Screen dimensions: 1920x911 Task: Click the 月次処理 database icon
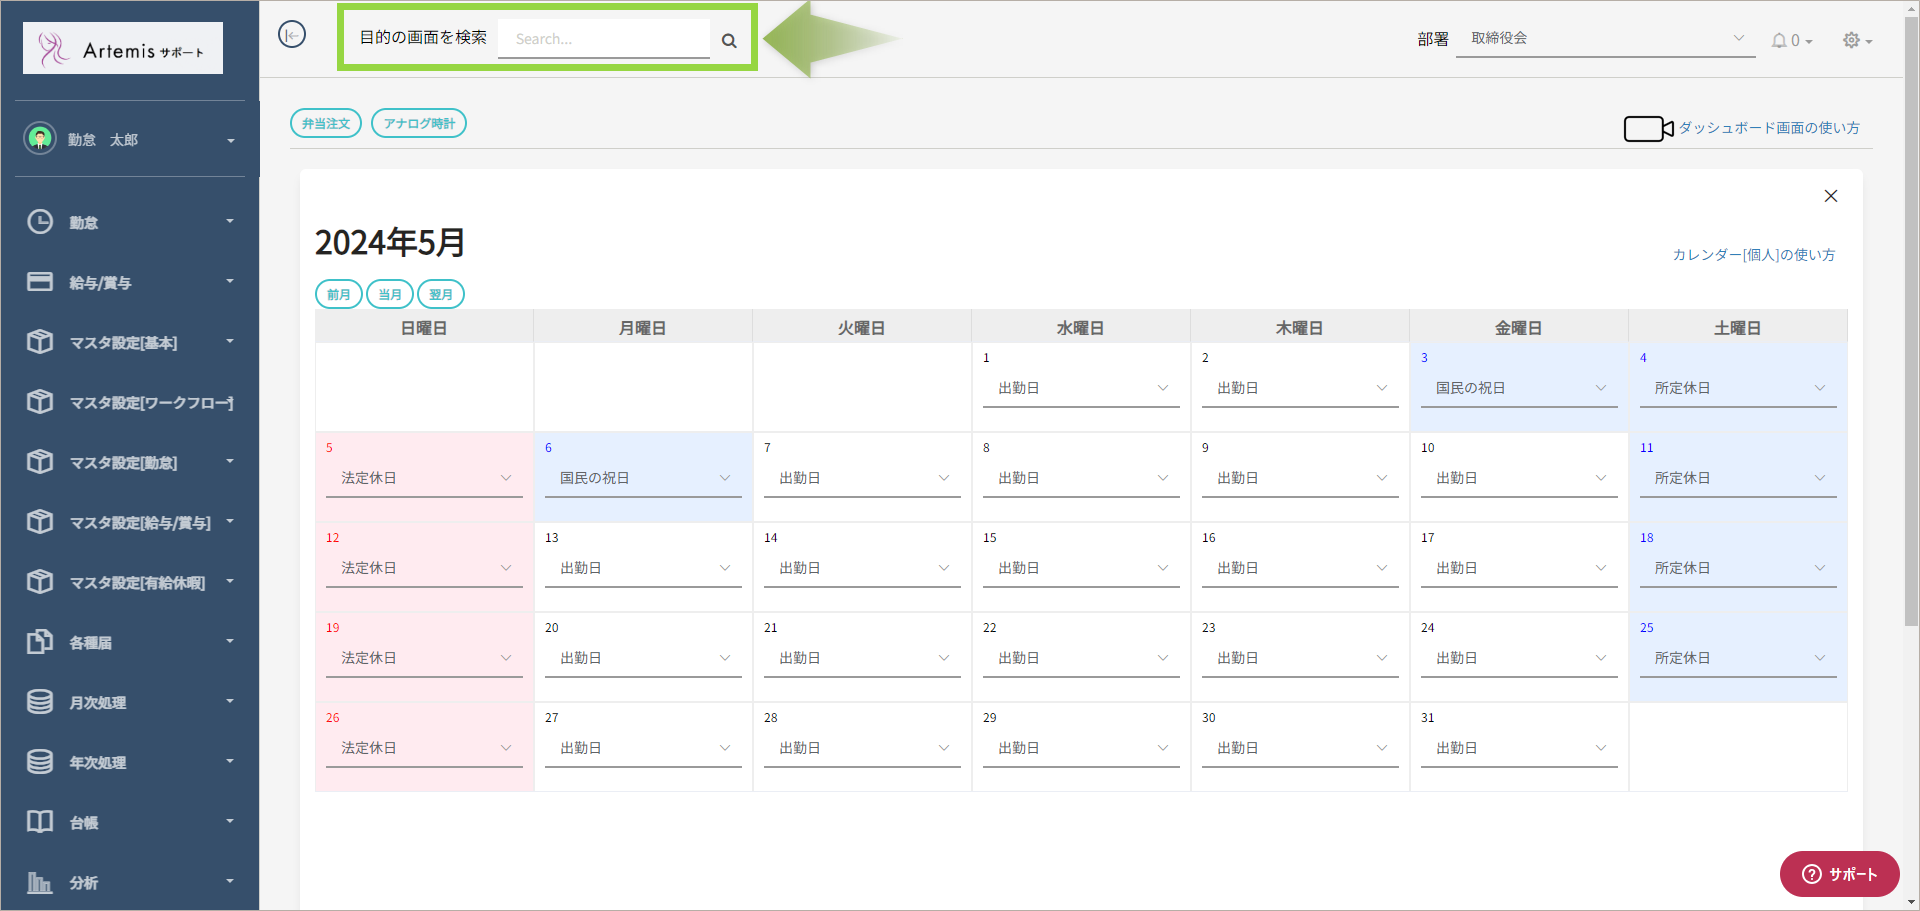coord(40,702)
